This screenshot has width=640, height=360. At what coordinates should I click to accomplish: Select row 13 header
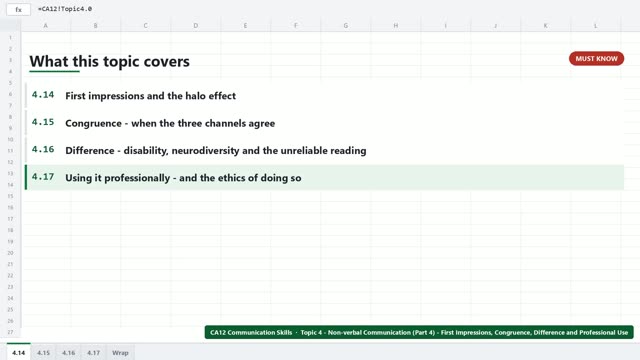coord(10,173)
